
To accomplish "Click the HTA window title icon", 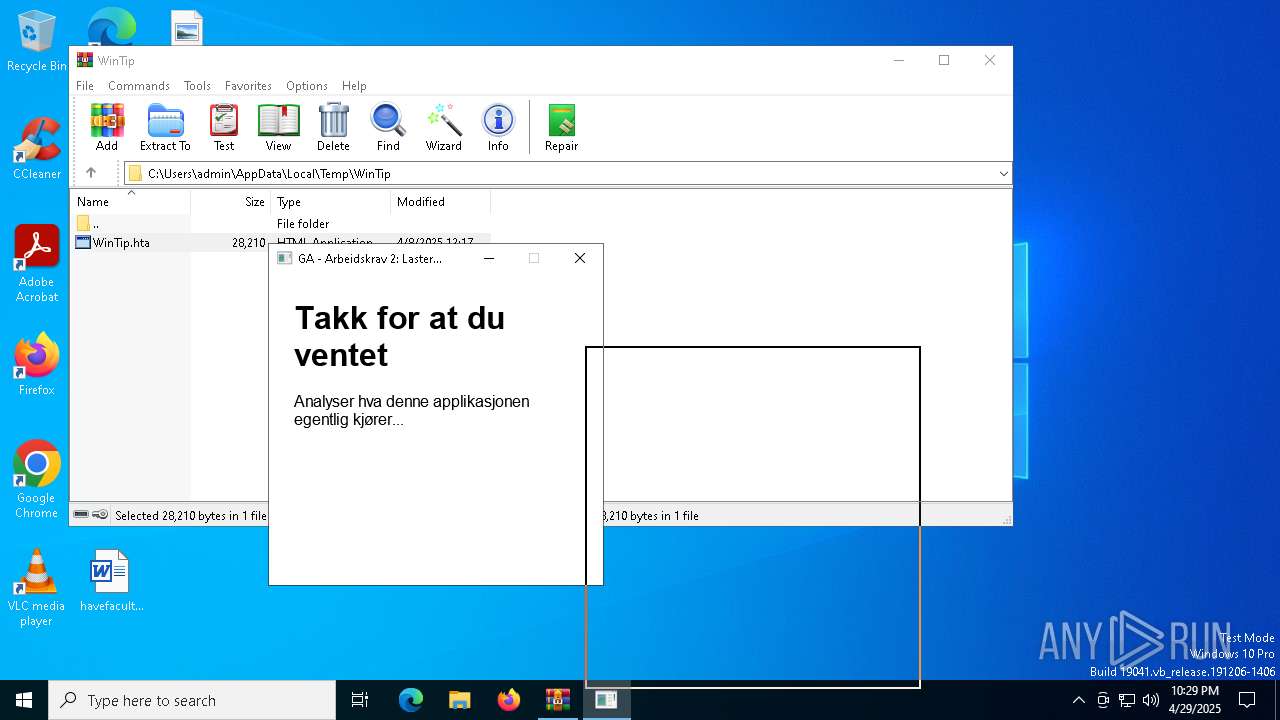I will point(284,259).
